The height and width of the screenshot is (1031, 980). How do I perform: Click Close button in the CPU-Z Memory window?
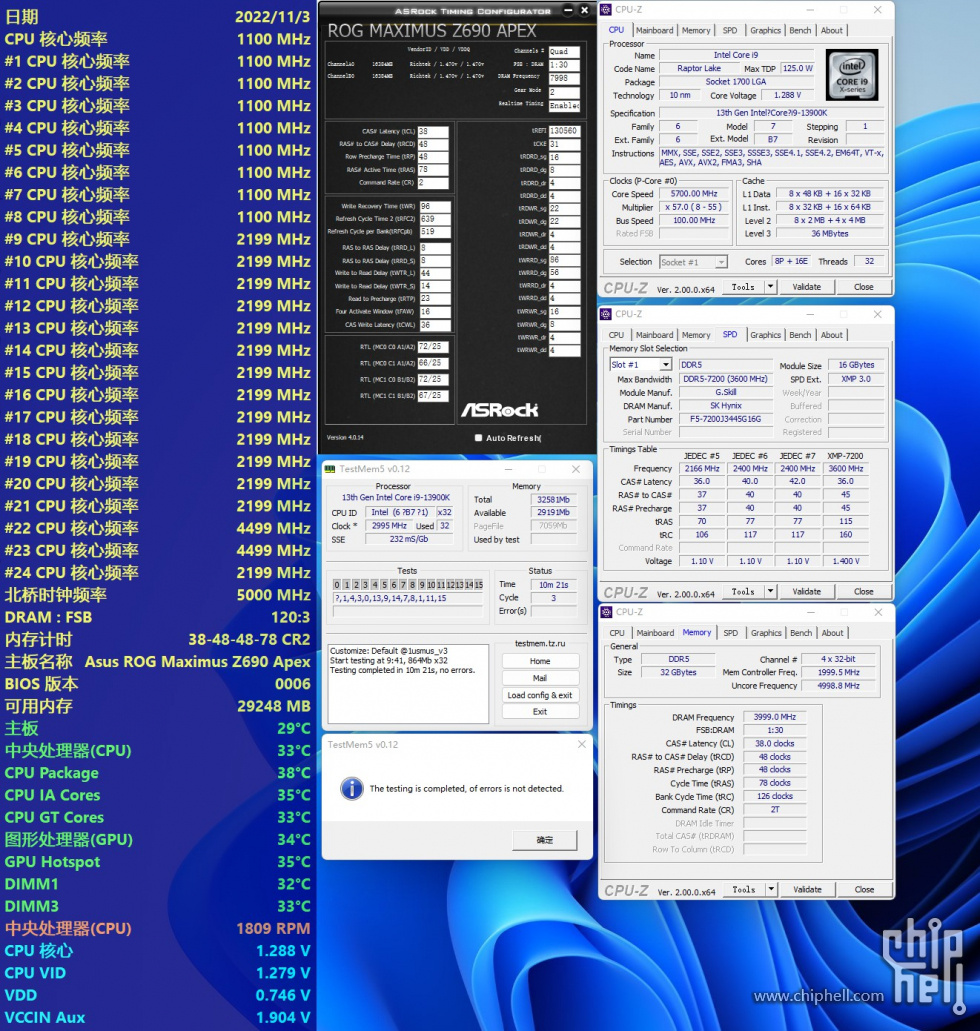click(x=864, y=890)
